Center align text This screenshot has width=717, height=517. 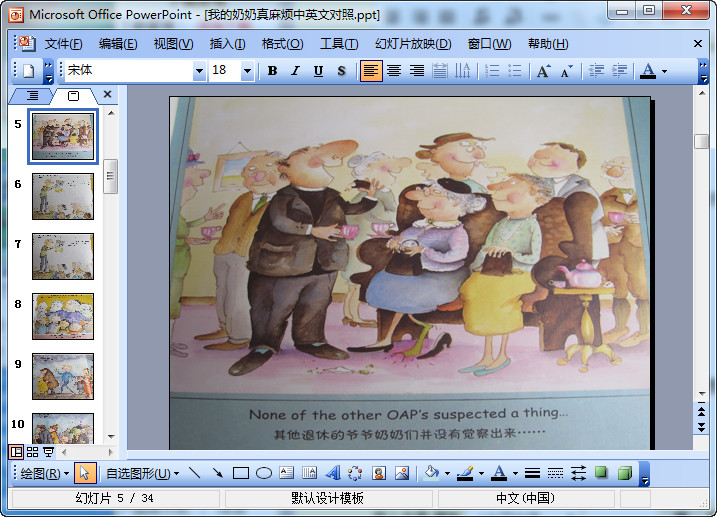[394, 71]
